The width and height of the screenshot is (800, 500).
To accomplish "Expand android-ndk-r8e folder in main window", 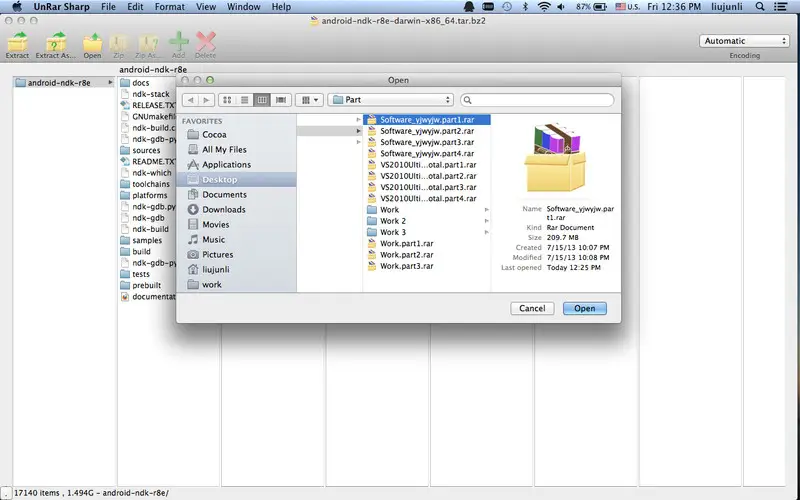I will 110,83.
